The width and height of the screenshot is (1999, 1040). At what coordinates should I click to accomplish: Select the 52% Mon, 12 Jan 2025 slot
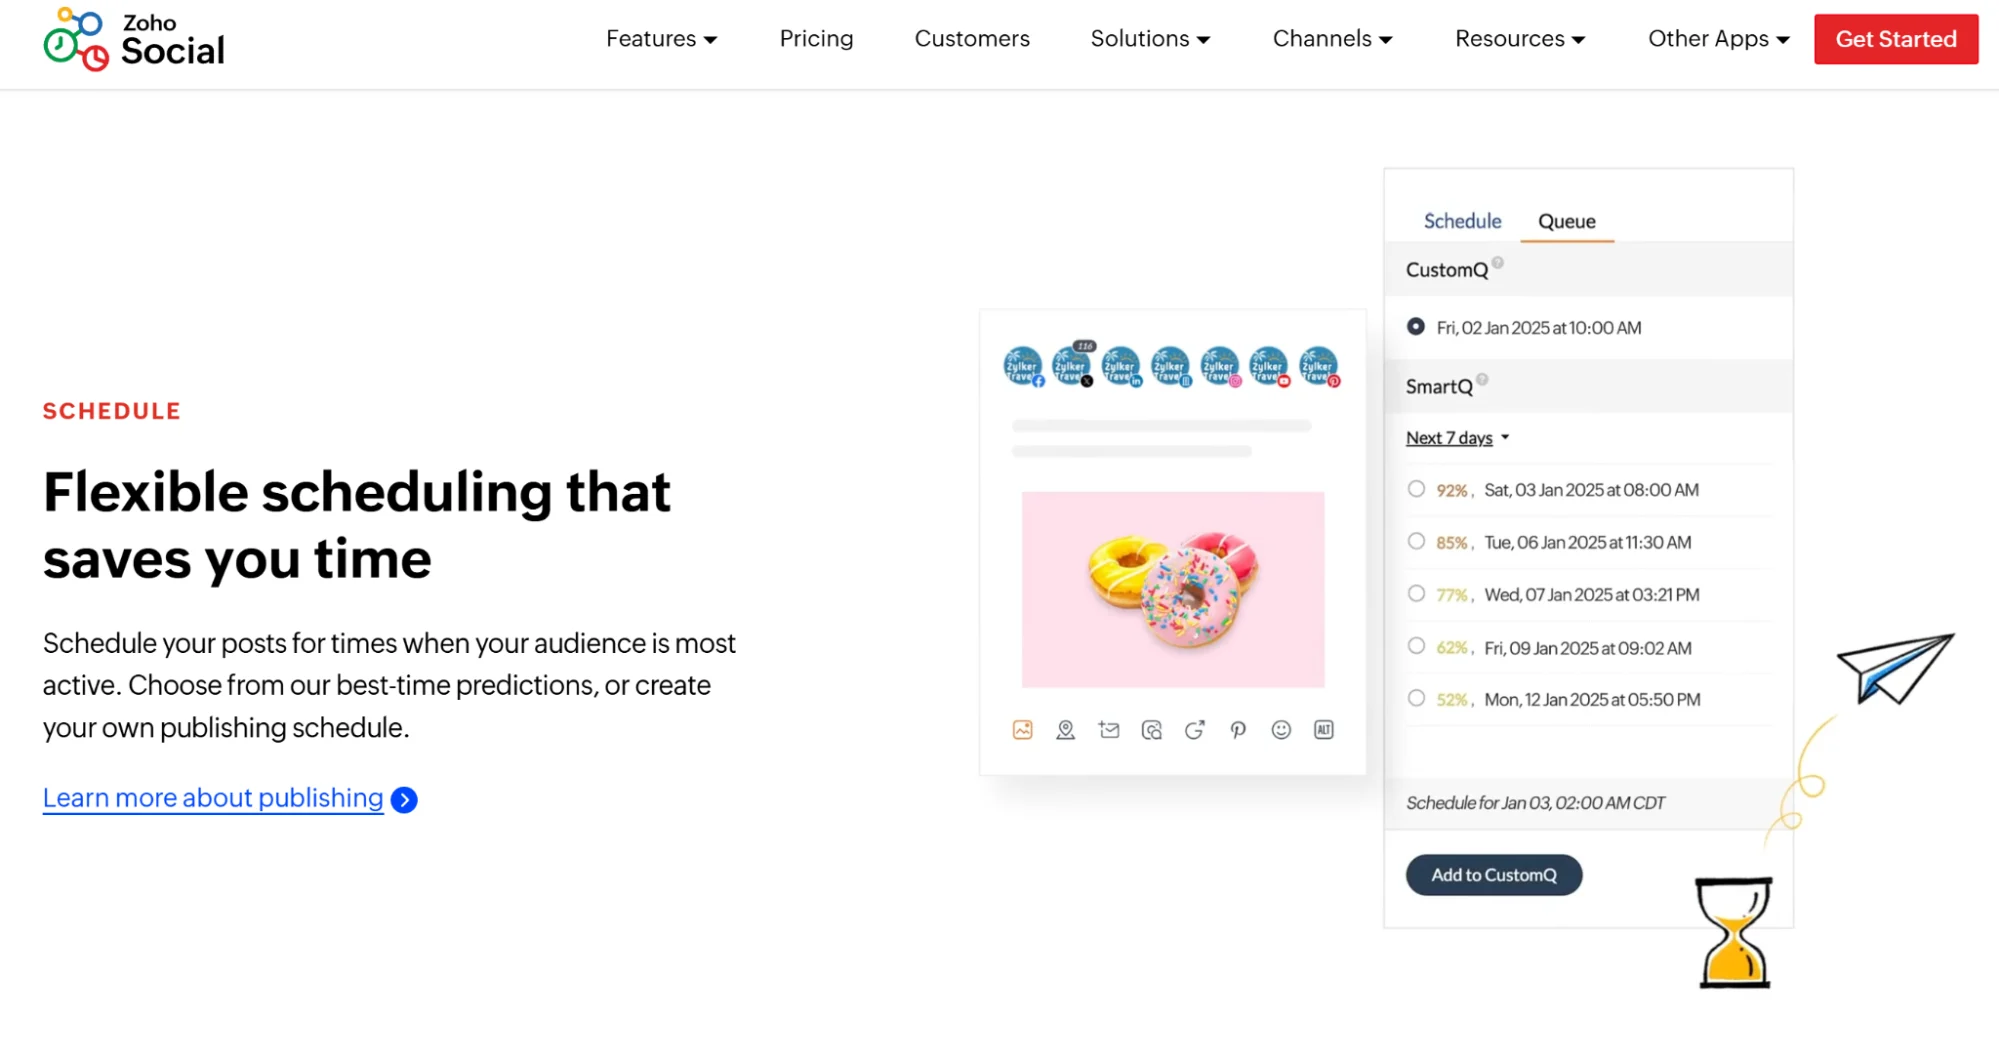point(1416,698)
